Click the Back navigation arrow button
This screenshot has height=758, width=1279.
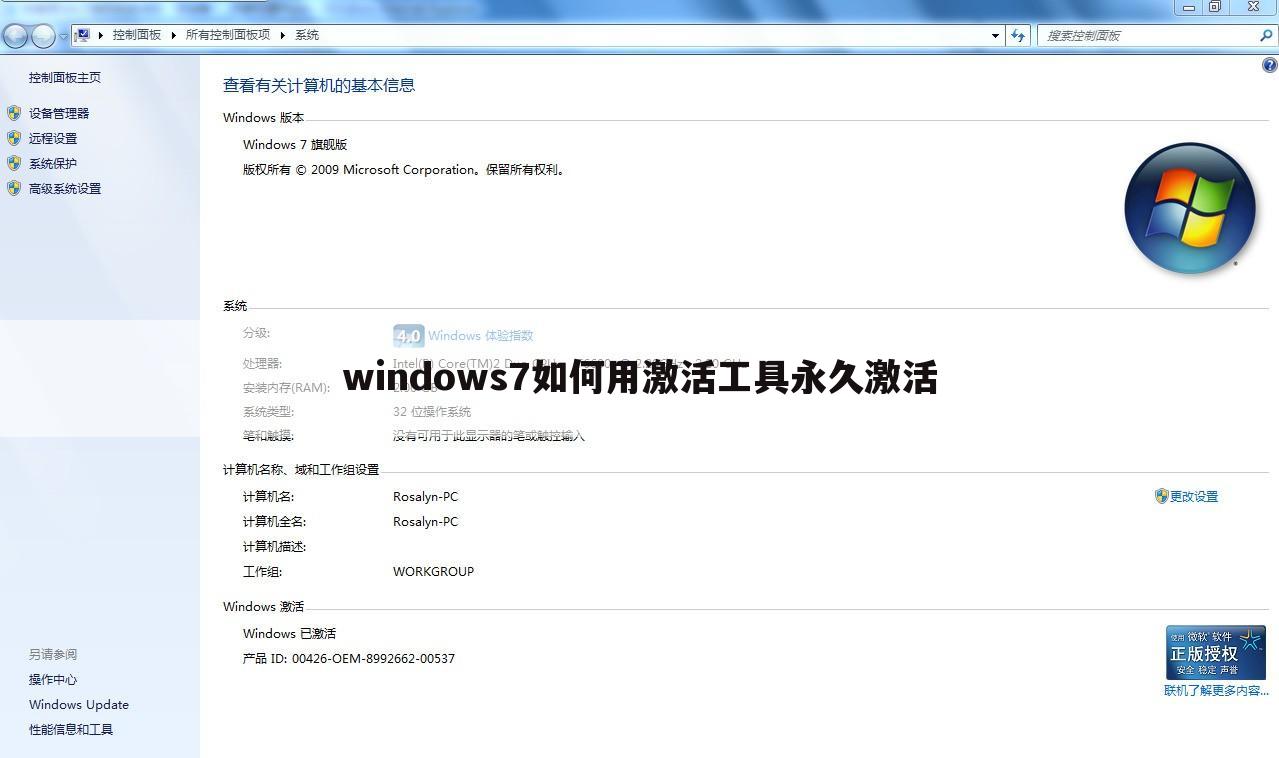click(x=15, y=36)
